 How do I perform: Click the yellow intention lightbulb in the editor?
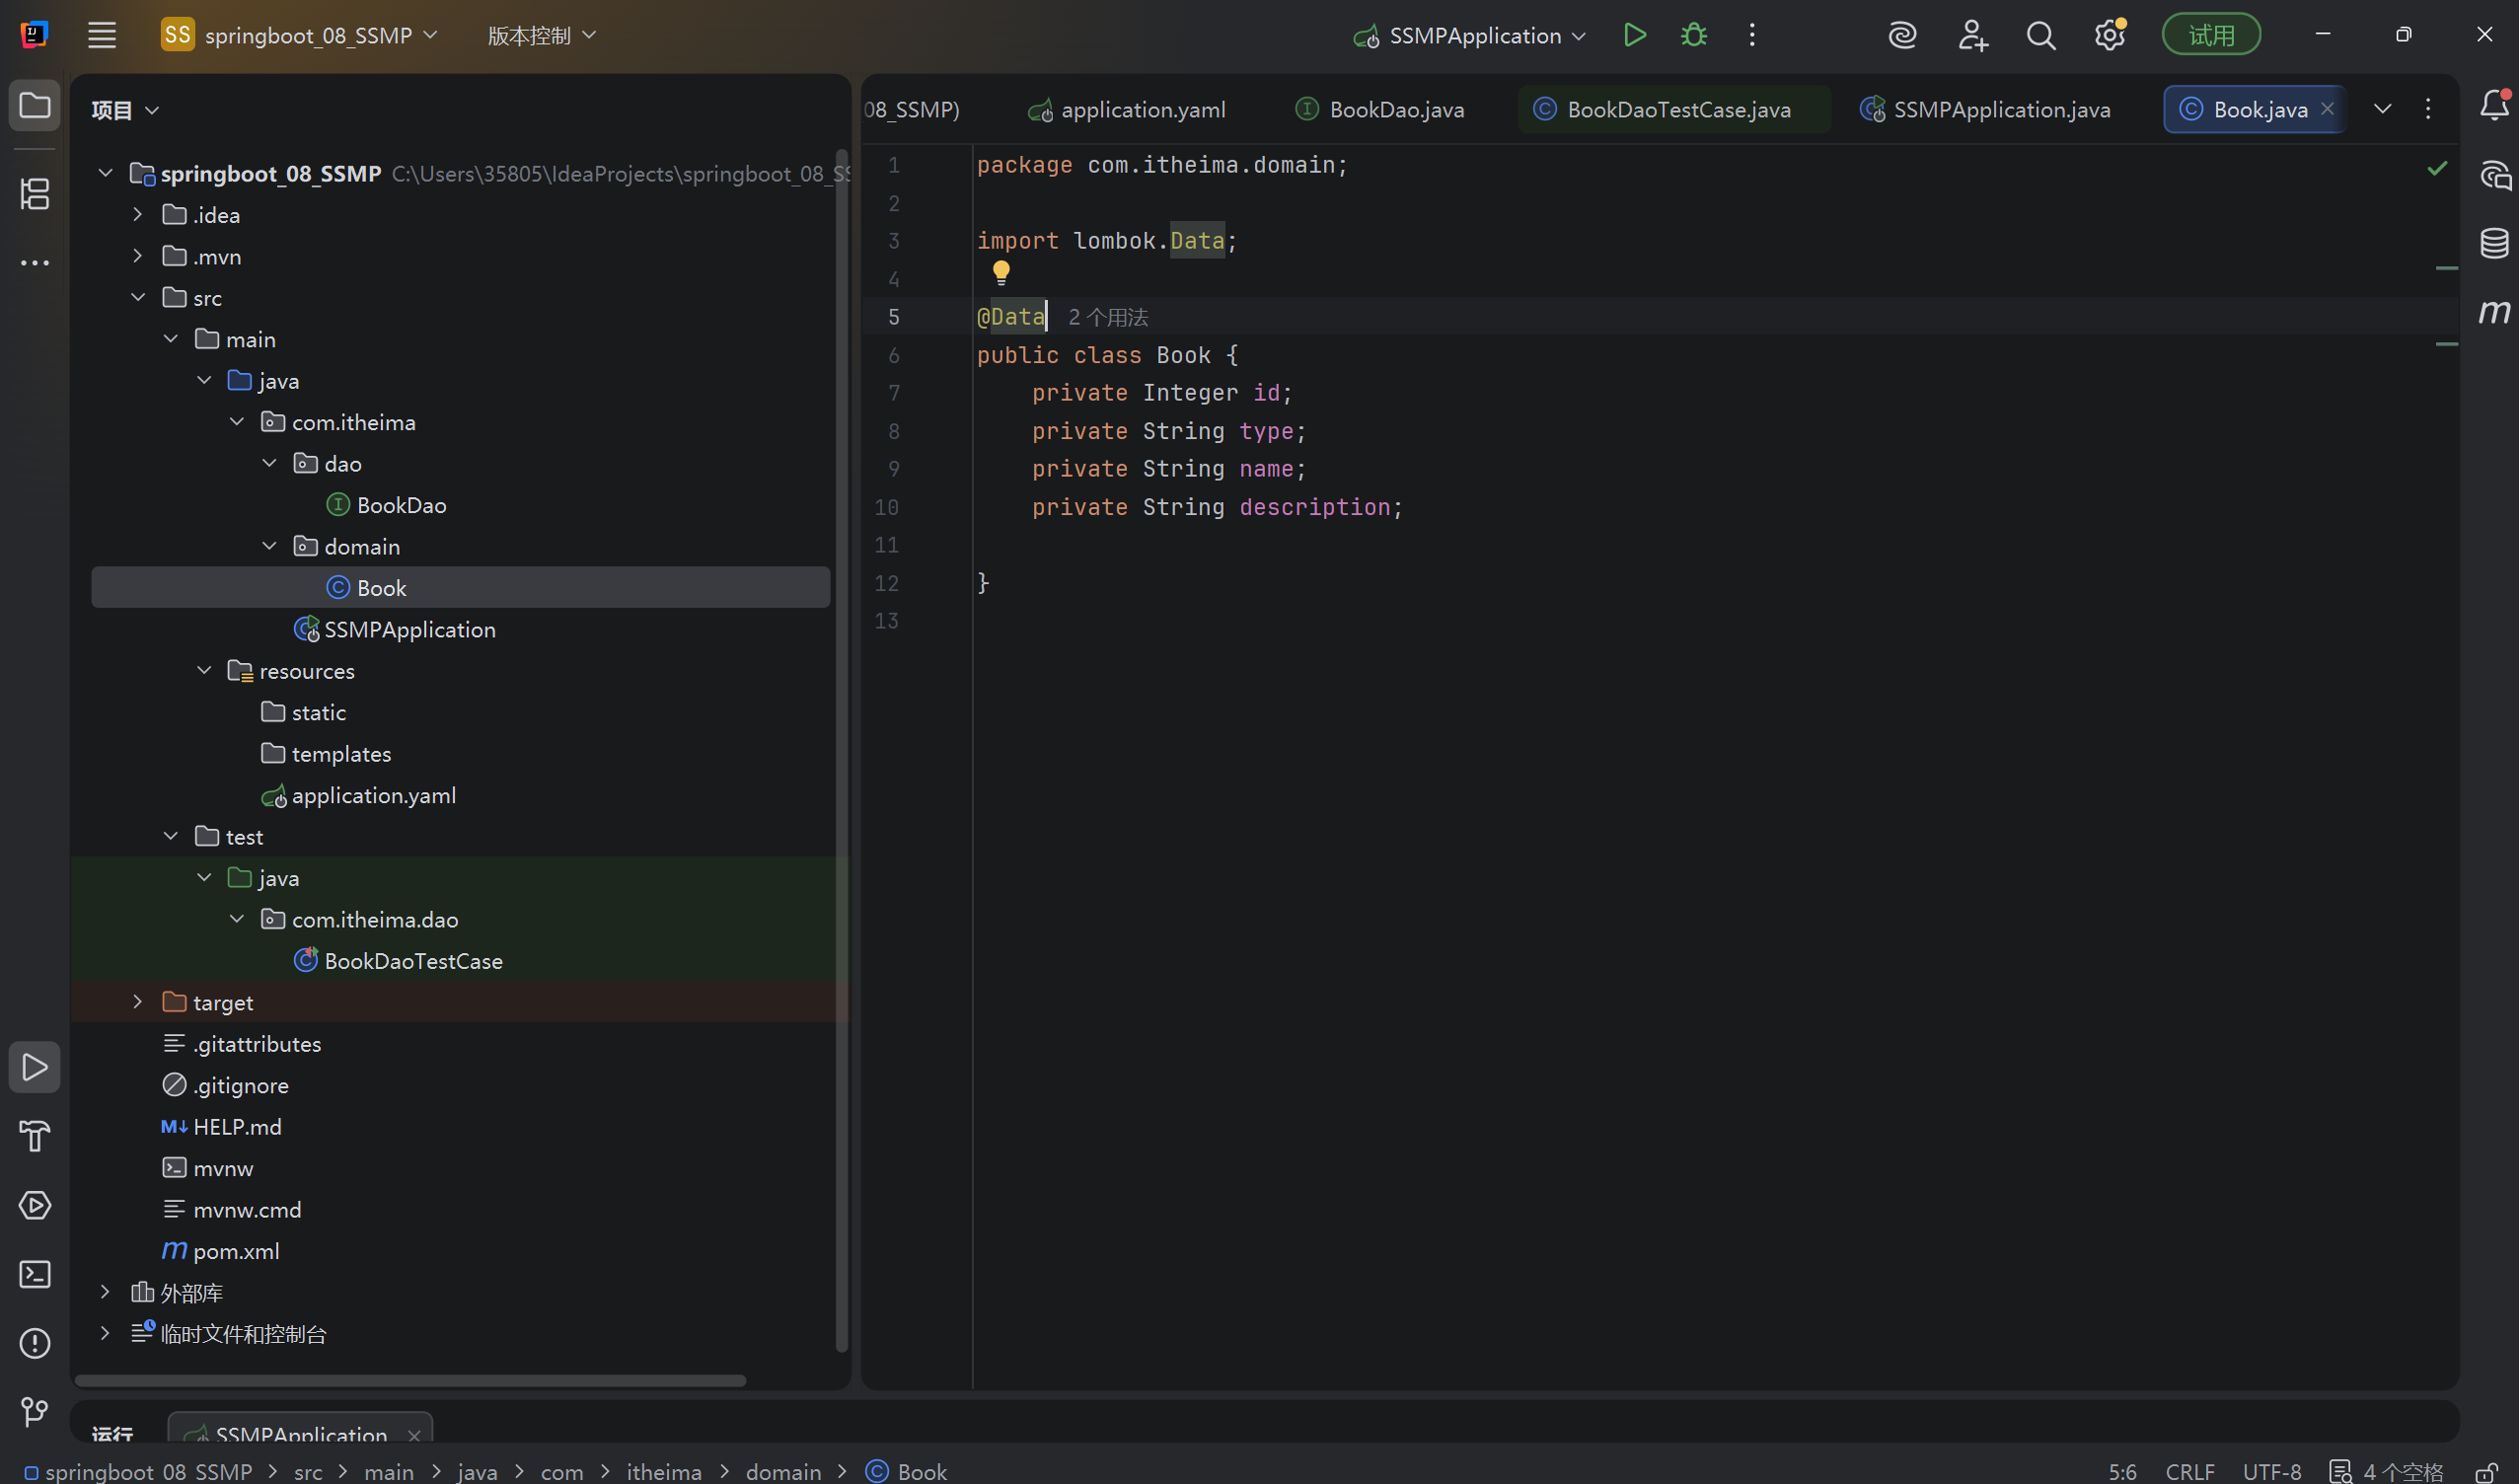pyautogui.click(x=1001, y=272)
